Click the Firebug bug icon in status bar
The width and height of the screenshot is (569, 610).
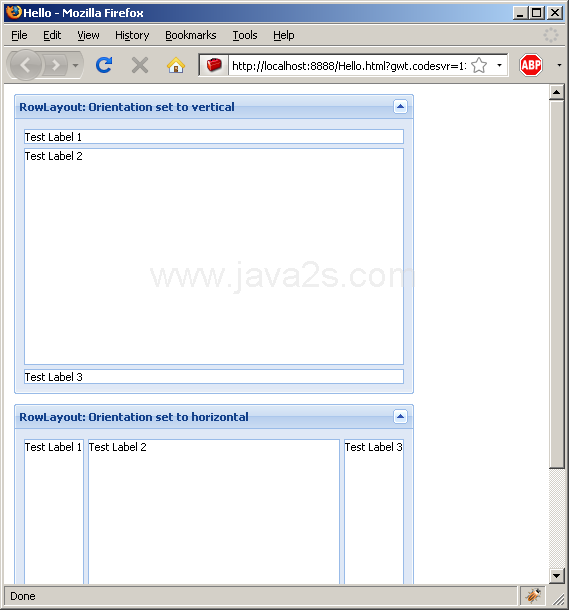pyautogui.click(x=533, y=595)
